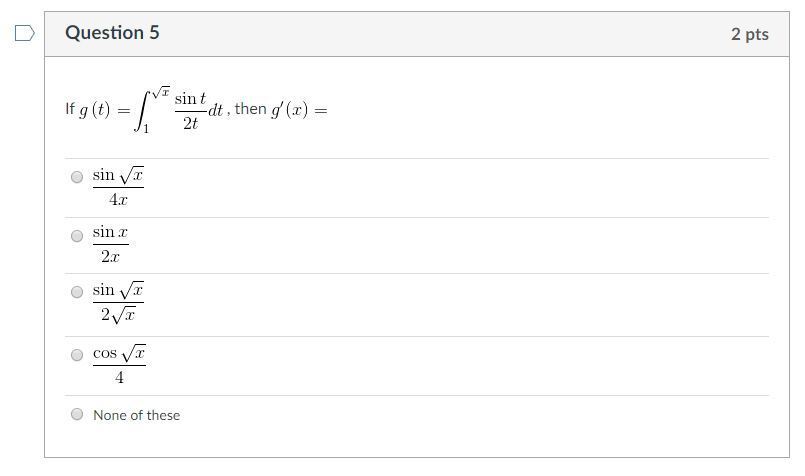Screen dimensions: 805x476
Task: Click the word If starting the question
Action: click(70, 110)
